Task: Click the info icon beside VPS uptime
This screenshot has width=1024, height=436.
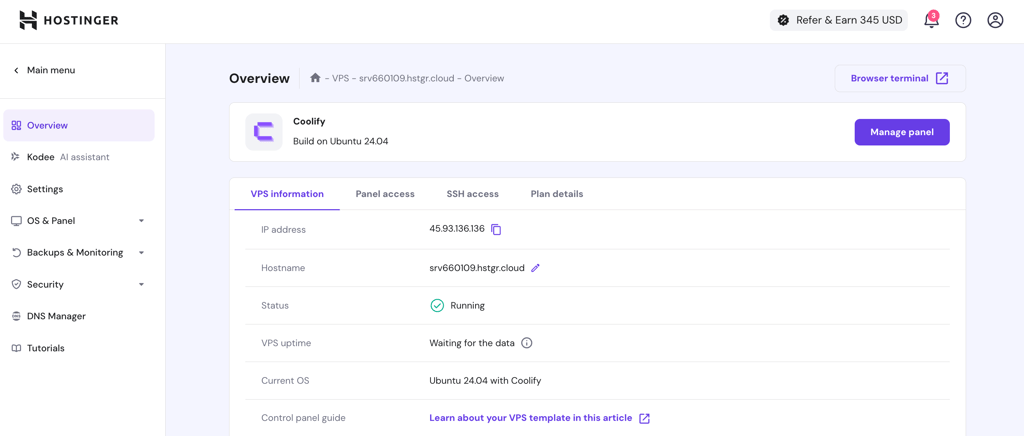Action: 527,343
